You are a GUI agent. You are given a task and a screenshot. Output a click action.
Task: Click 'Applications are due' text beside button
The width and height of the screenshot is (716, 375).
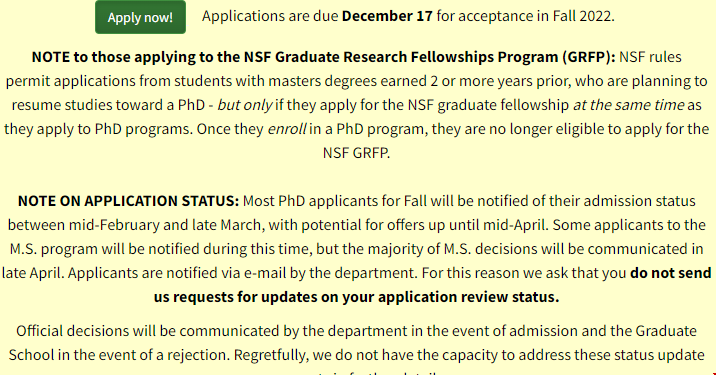pyautogui.click(x=270, y=16)
